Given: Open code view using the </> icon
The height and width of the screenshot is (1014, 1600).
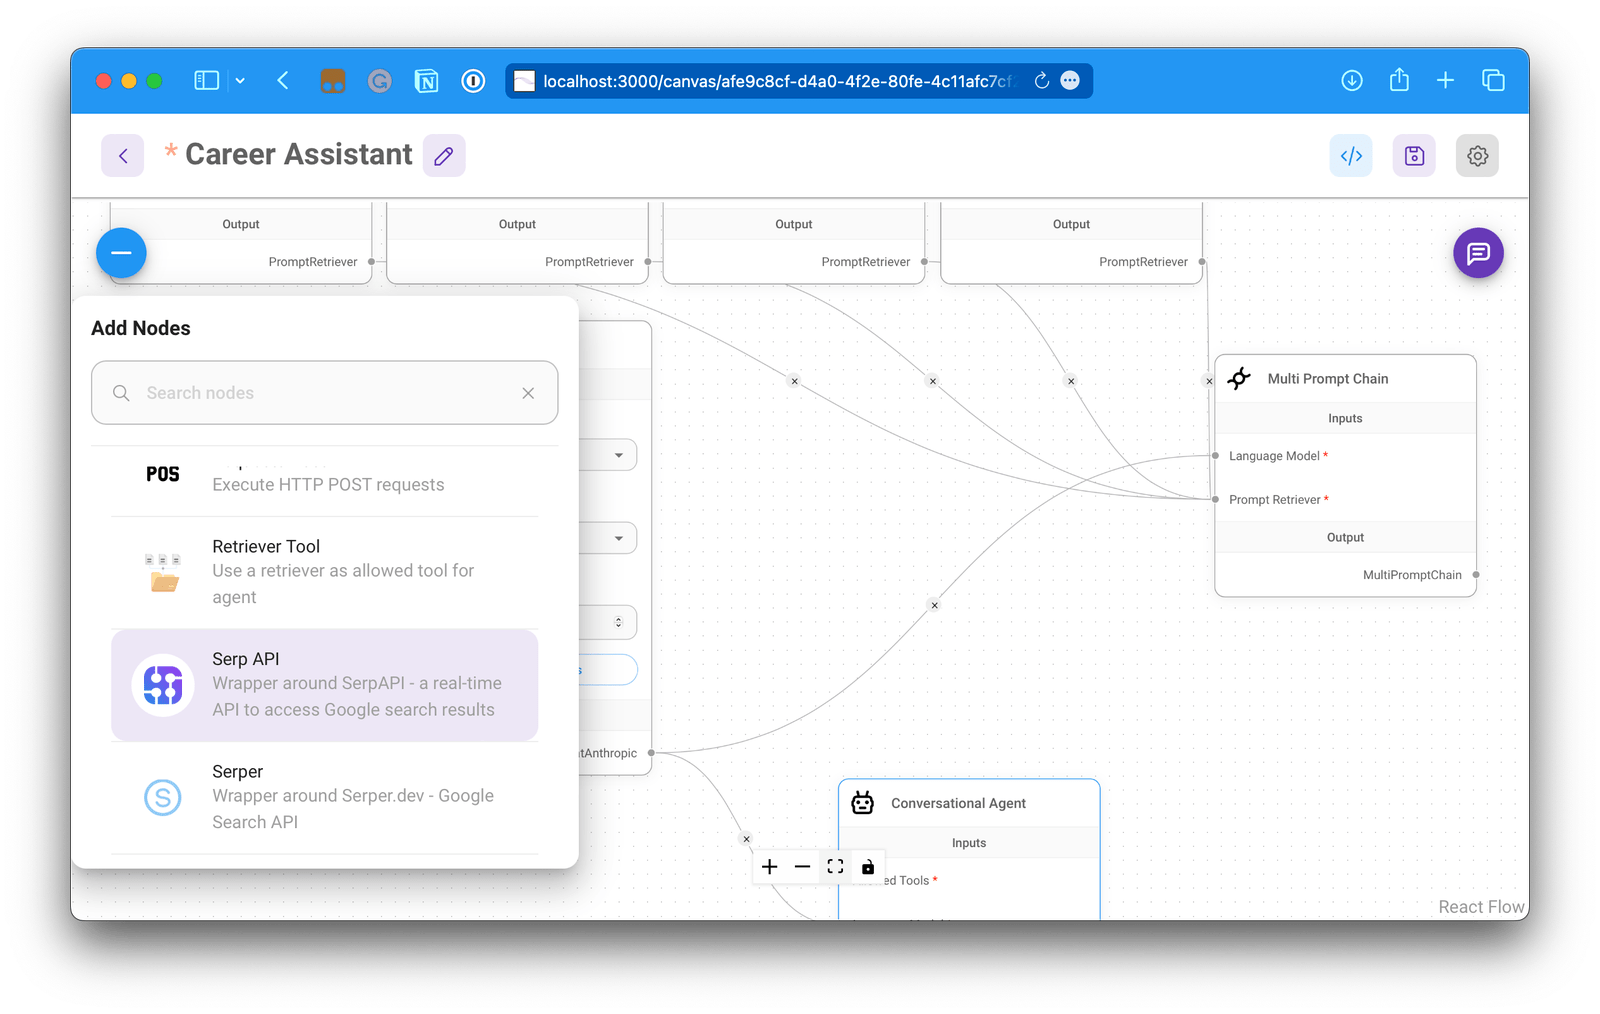Looking at the screenshot, I should (x=1351, y=155).
